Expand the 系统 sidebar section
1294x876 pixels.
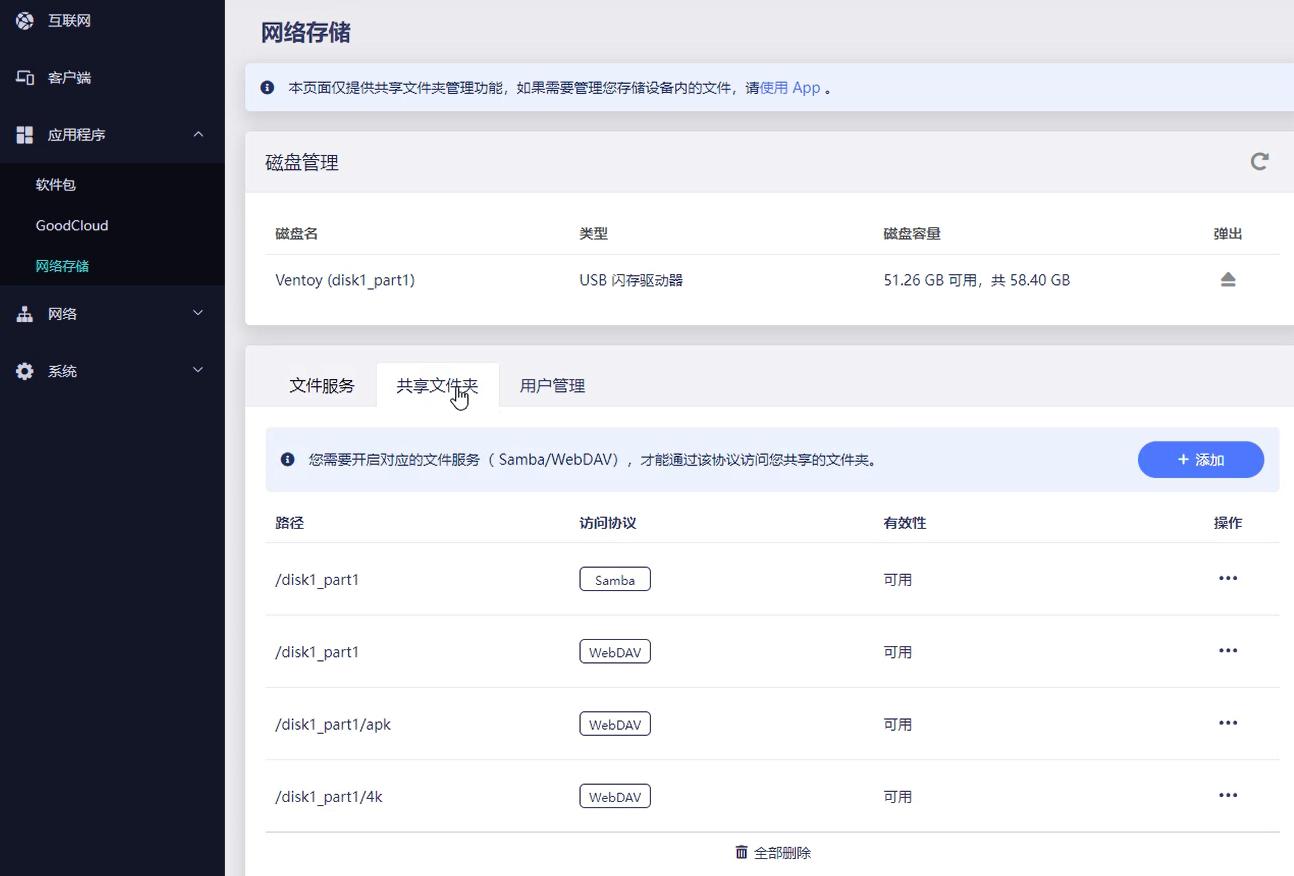pyautogui.click(x=198, y=370)
